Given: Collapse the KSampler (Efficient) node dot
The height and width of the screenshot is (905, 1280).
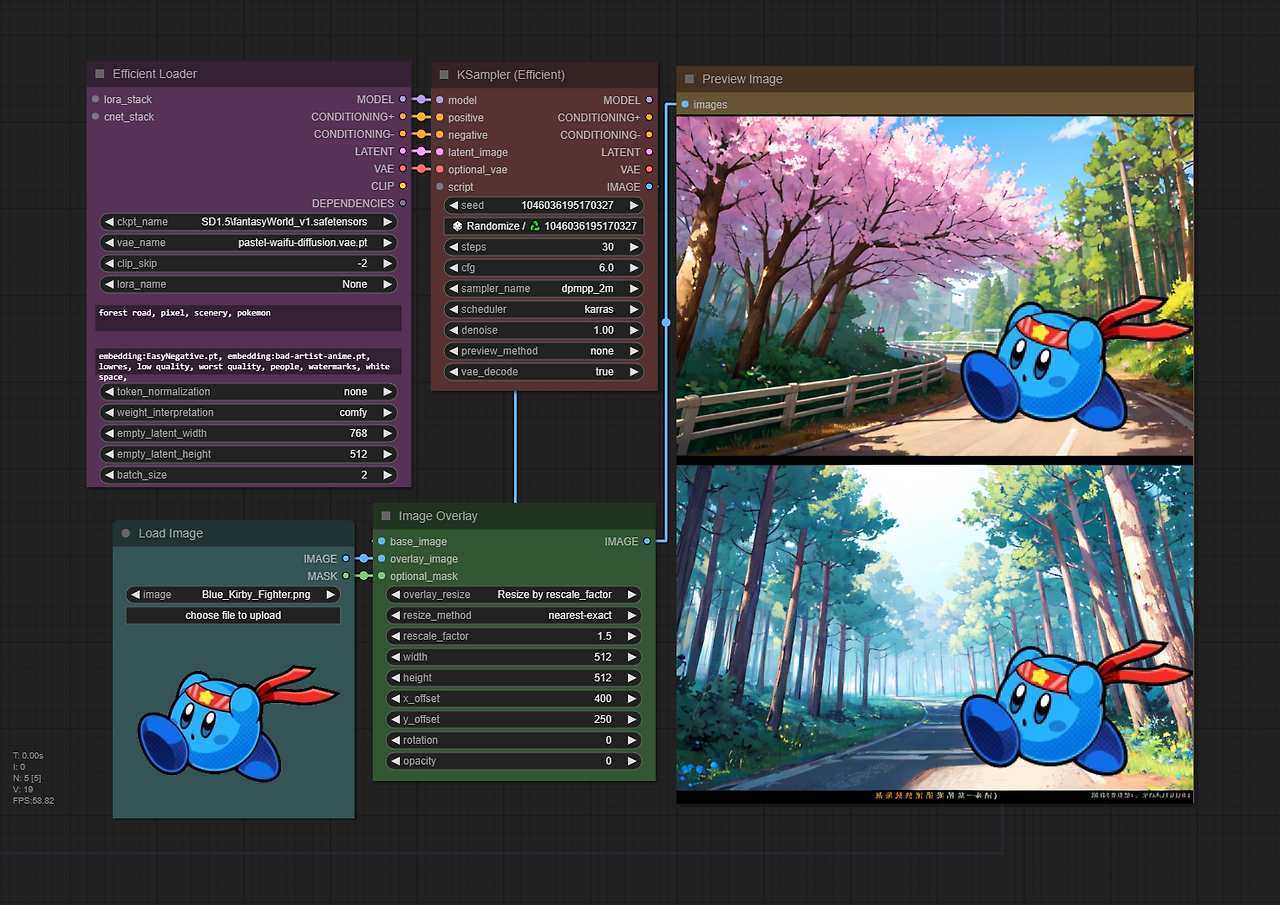Looking at the screenshot, I should 444,75.
